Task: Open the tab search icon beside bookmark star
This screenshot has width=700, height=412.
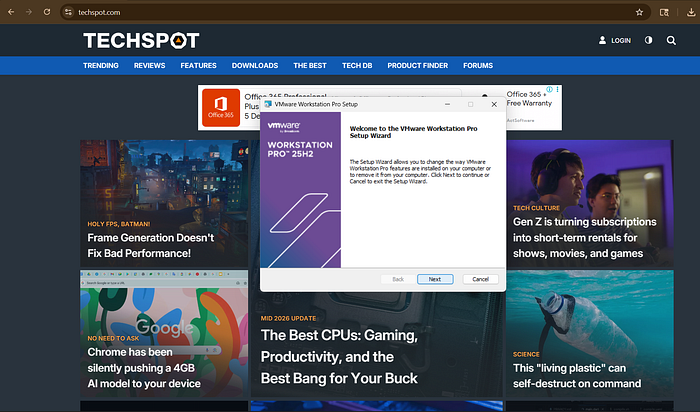Action: pos(664,12)
